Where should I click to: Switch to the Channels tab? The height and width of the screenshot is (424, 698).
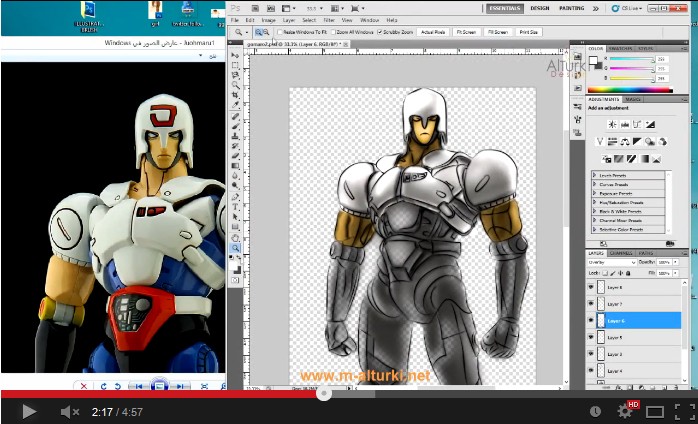[621, 253]
